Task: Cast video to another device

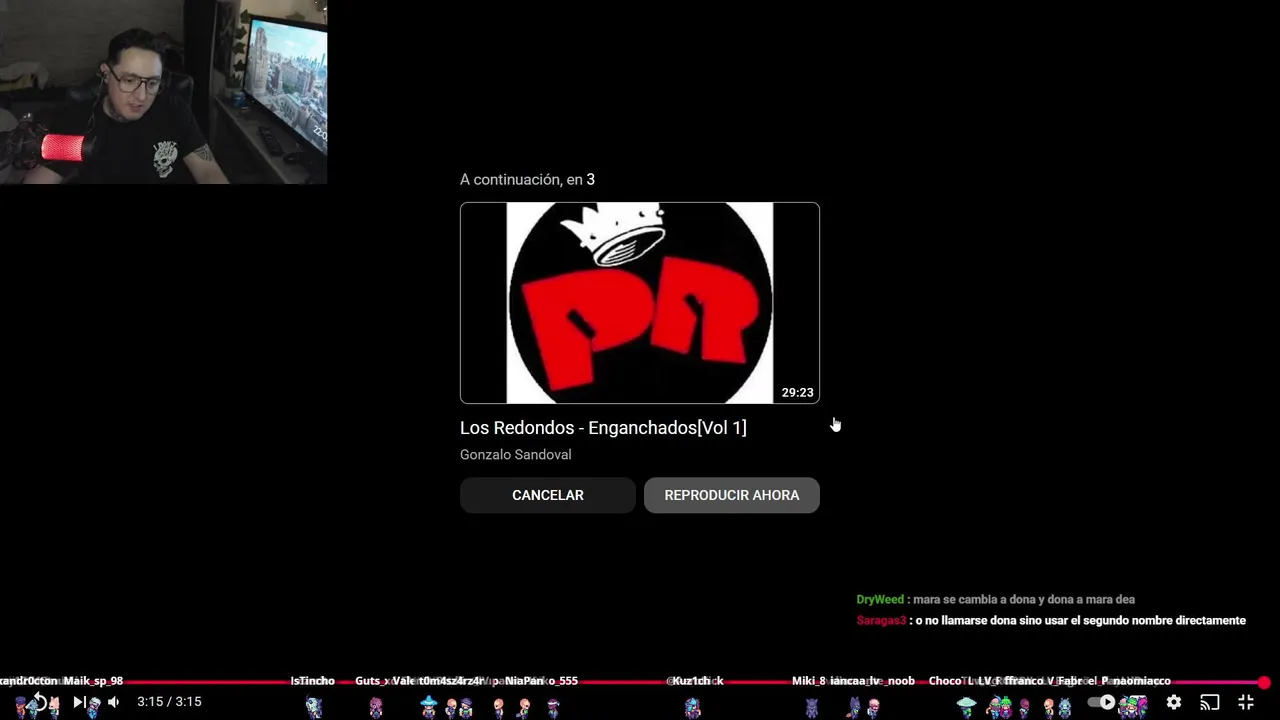Action: tap(1210, 702)
